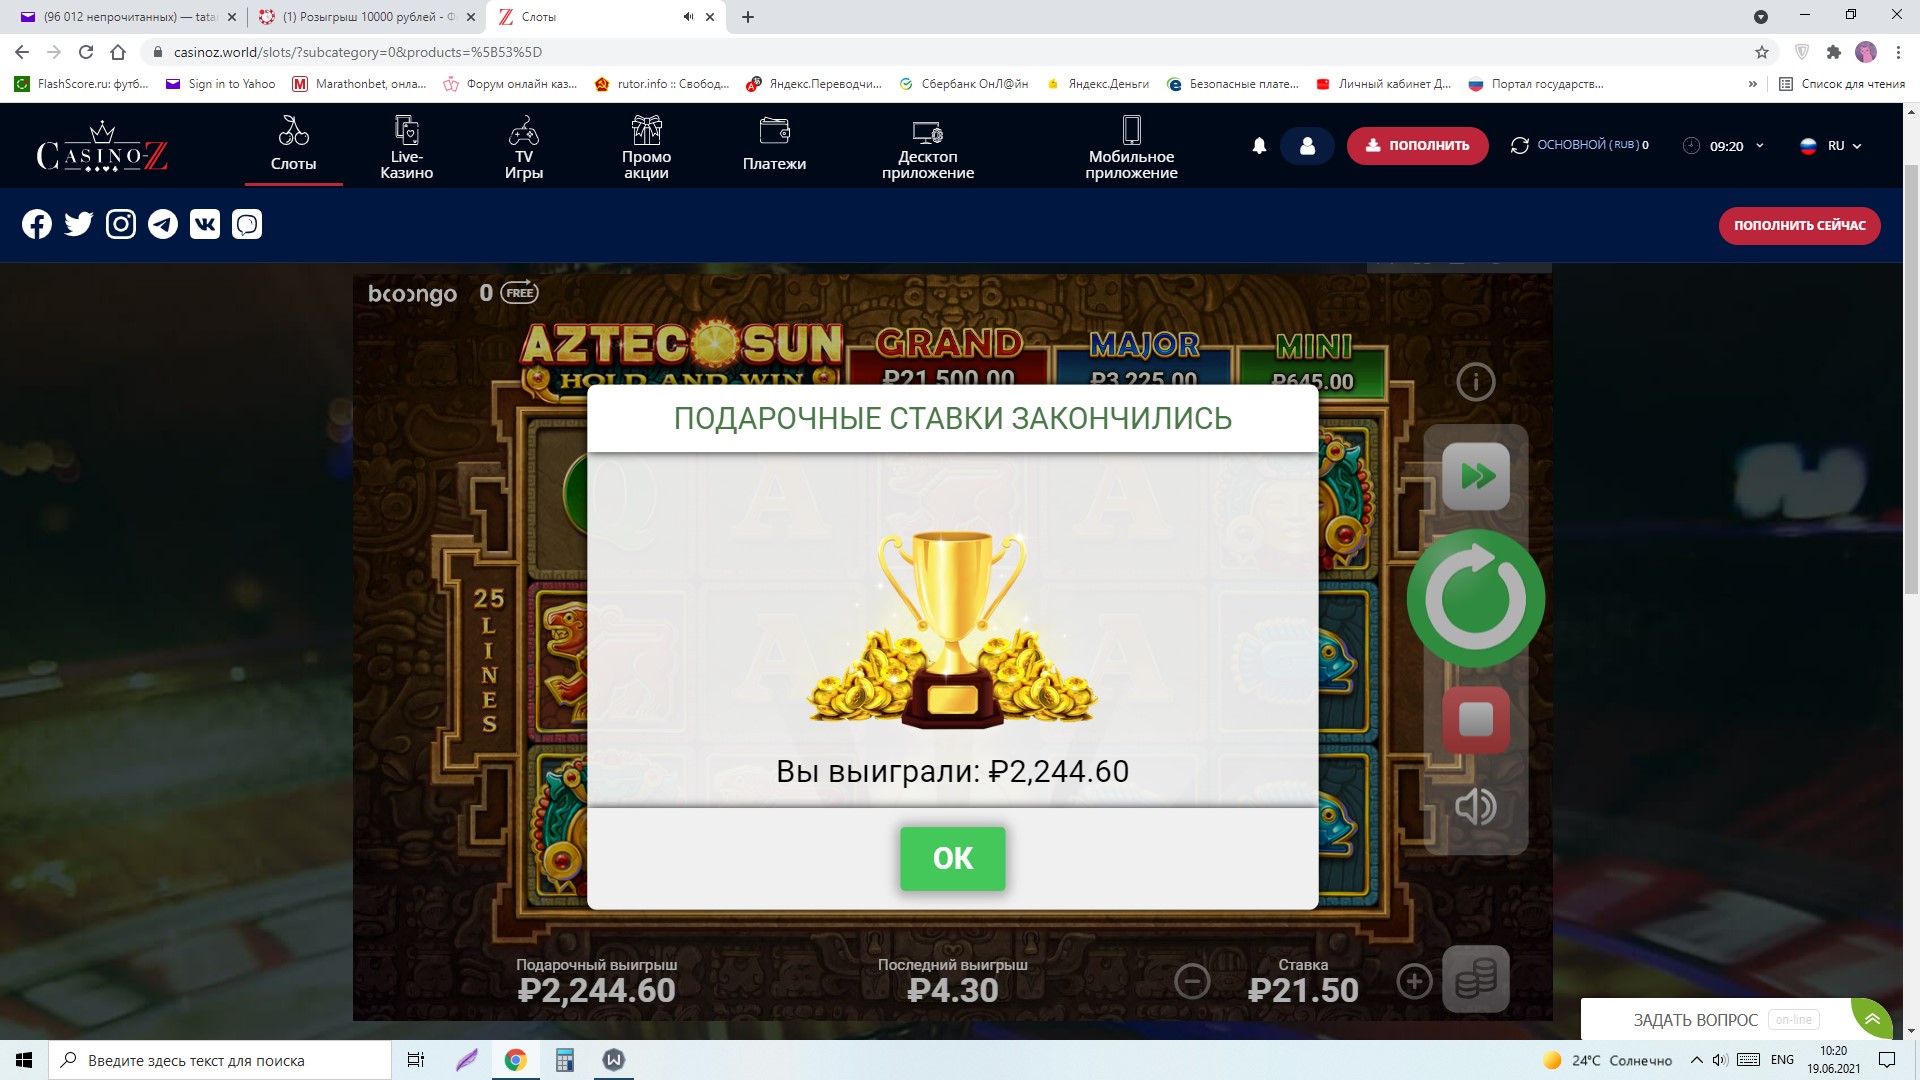Open the Telegram social icon
The height and width of the screenshot is (1080, 1920).
(163, 224)
